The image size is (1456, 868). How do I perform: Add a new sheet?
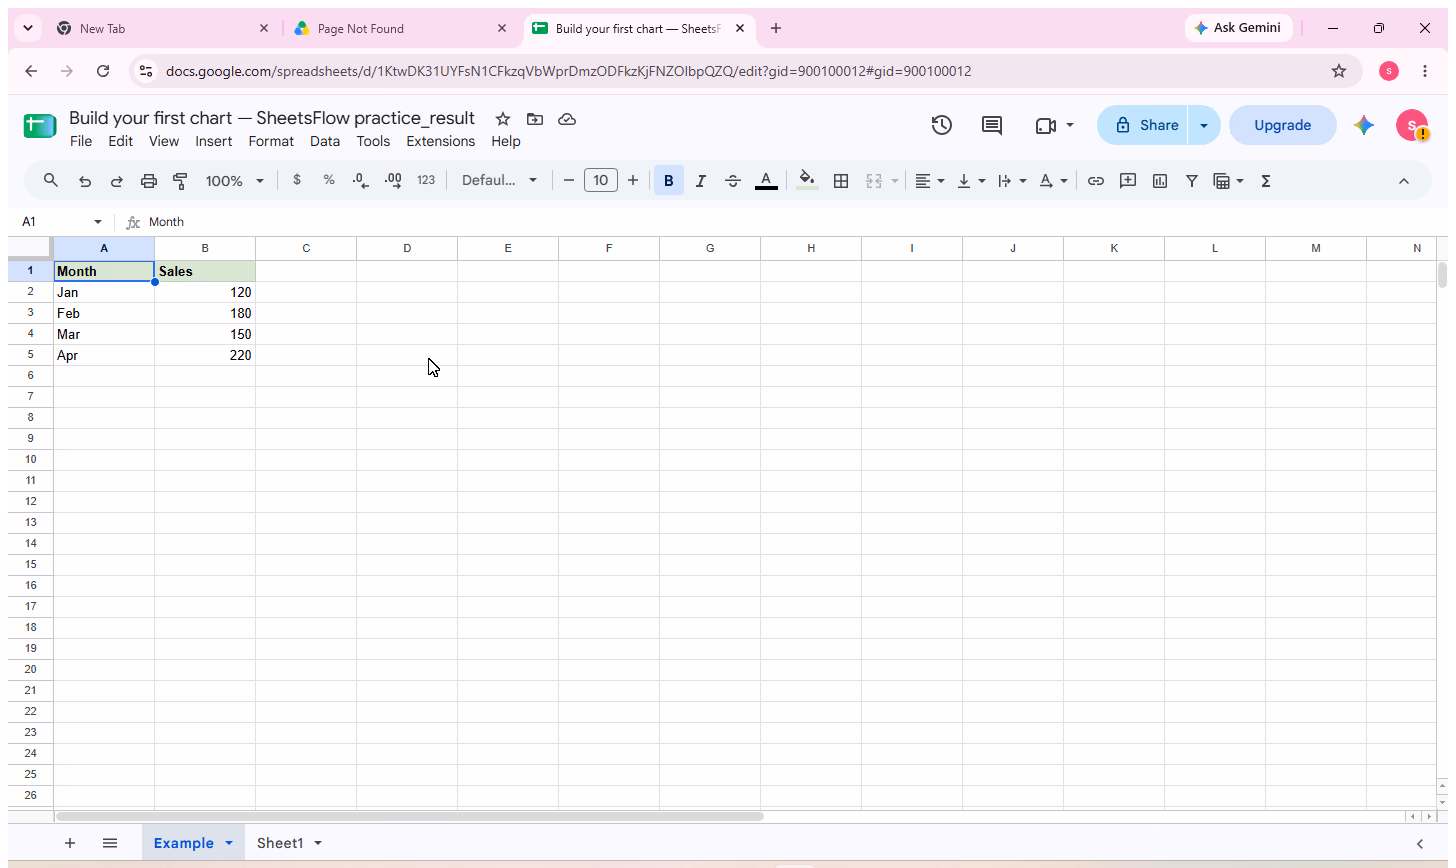click(x=70, y=843)
